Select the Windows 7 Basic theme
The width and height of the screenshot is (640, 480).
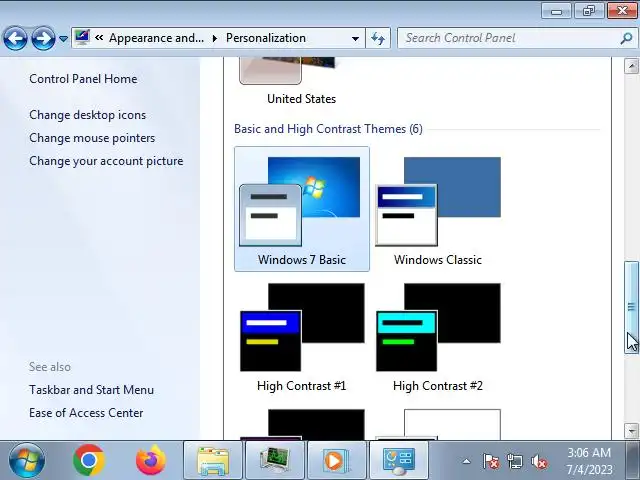302,209
